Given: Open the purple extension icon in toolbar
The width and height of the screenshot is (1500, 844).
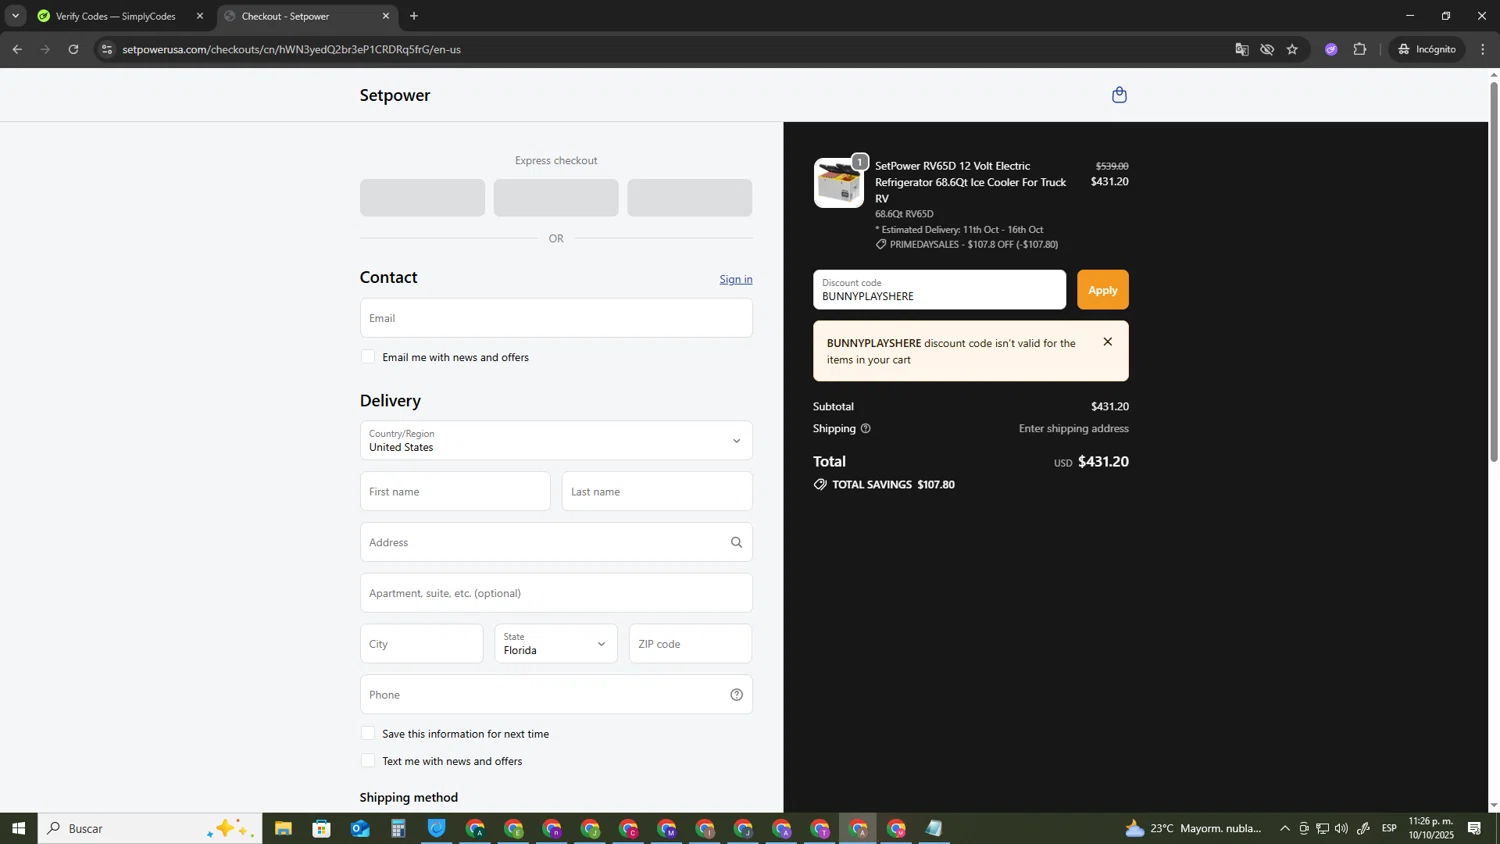Looking at the screenshot, I should 1331,49.
